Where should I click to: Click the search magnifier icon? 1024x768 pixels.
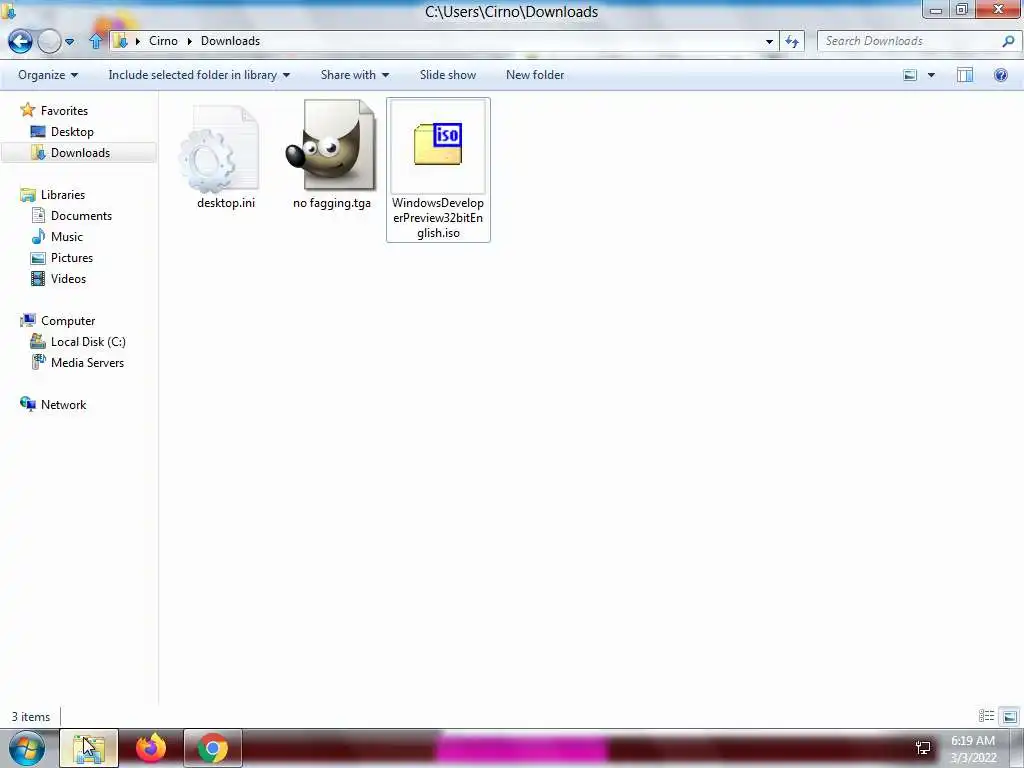1008,41
